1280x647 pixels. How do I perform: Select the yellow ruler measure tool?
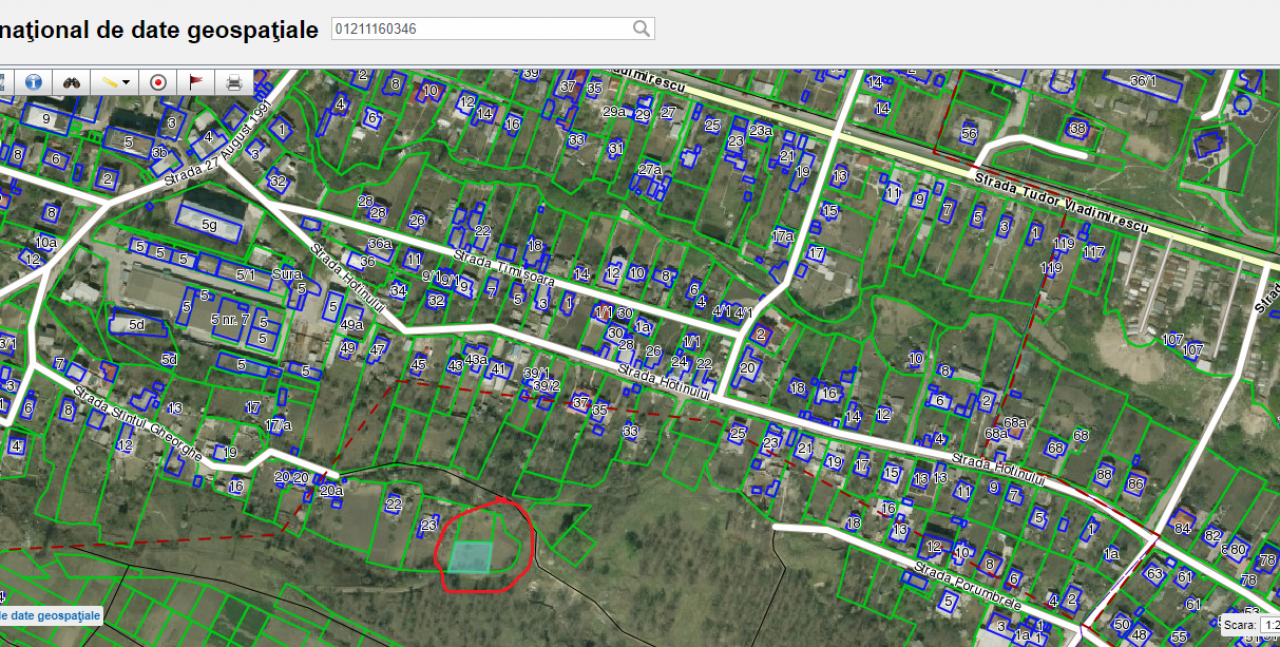[x=110, y=82]
